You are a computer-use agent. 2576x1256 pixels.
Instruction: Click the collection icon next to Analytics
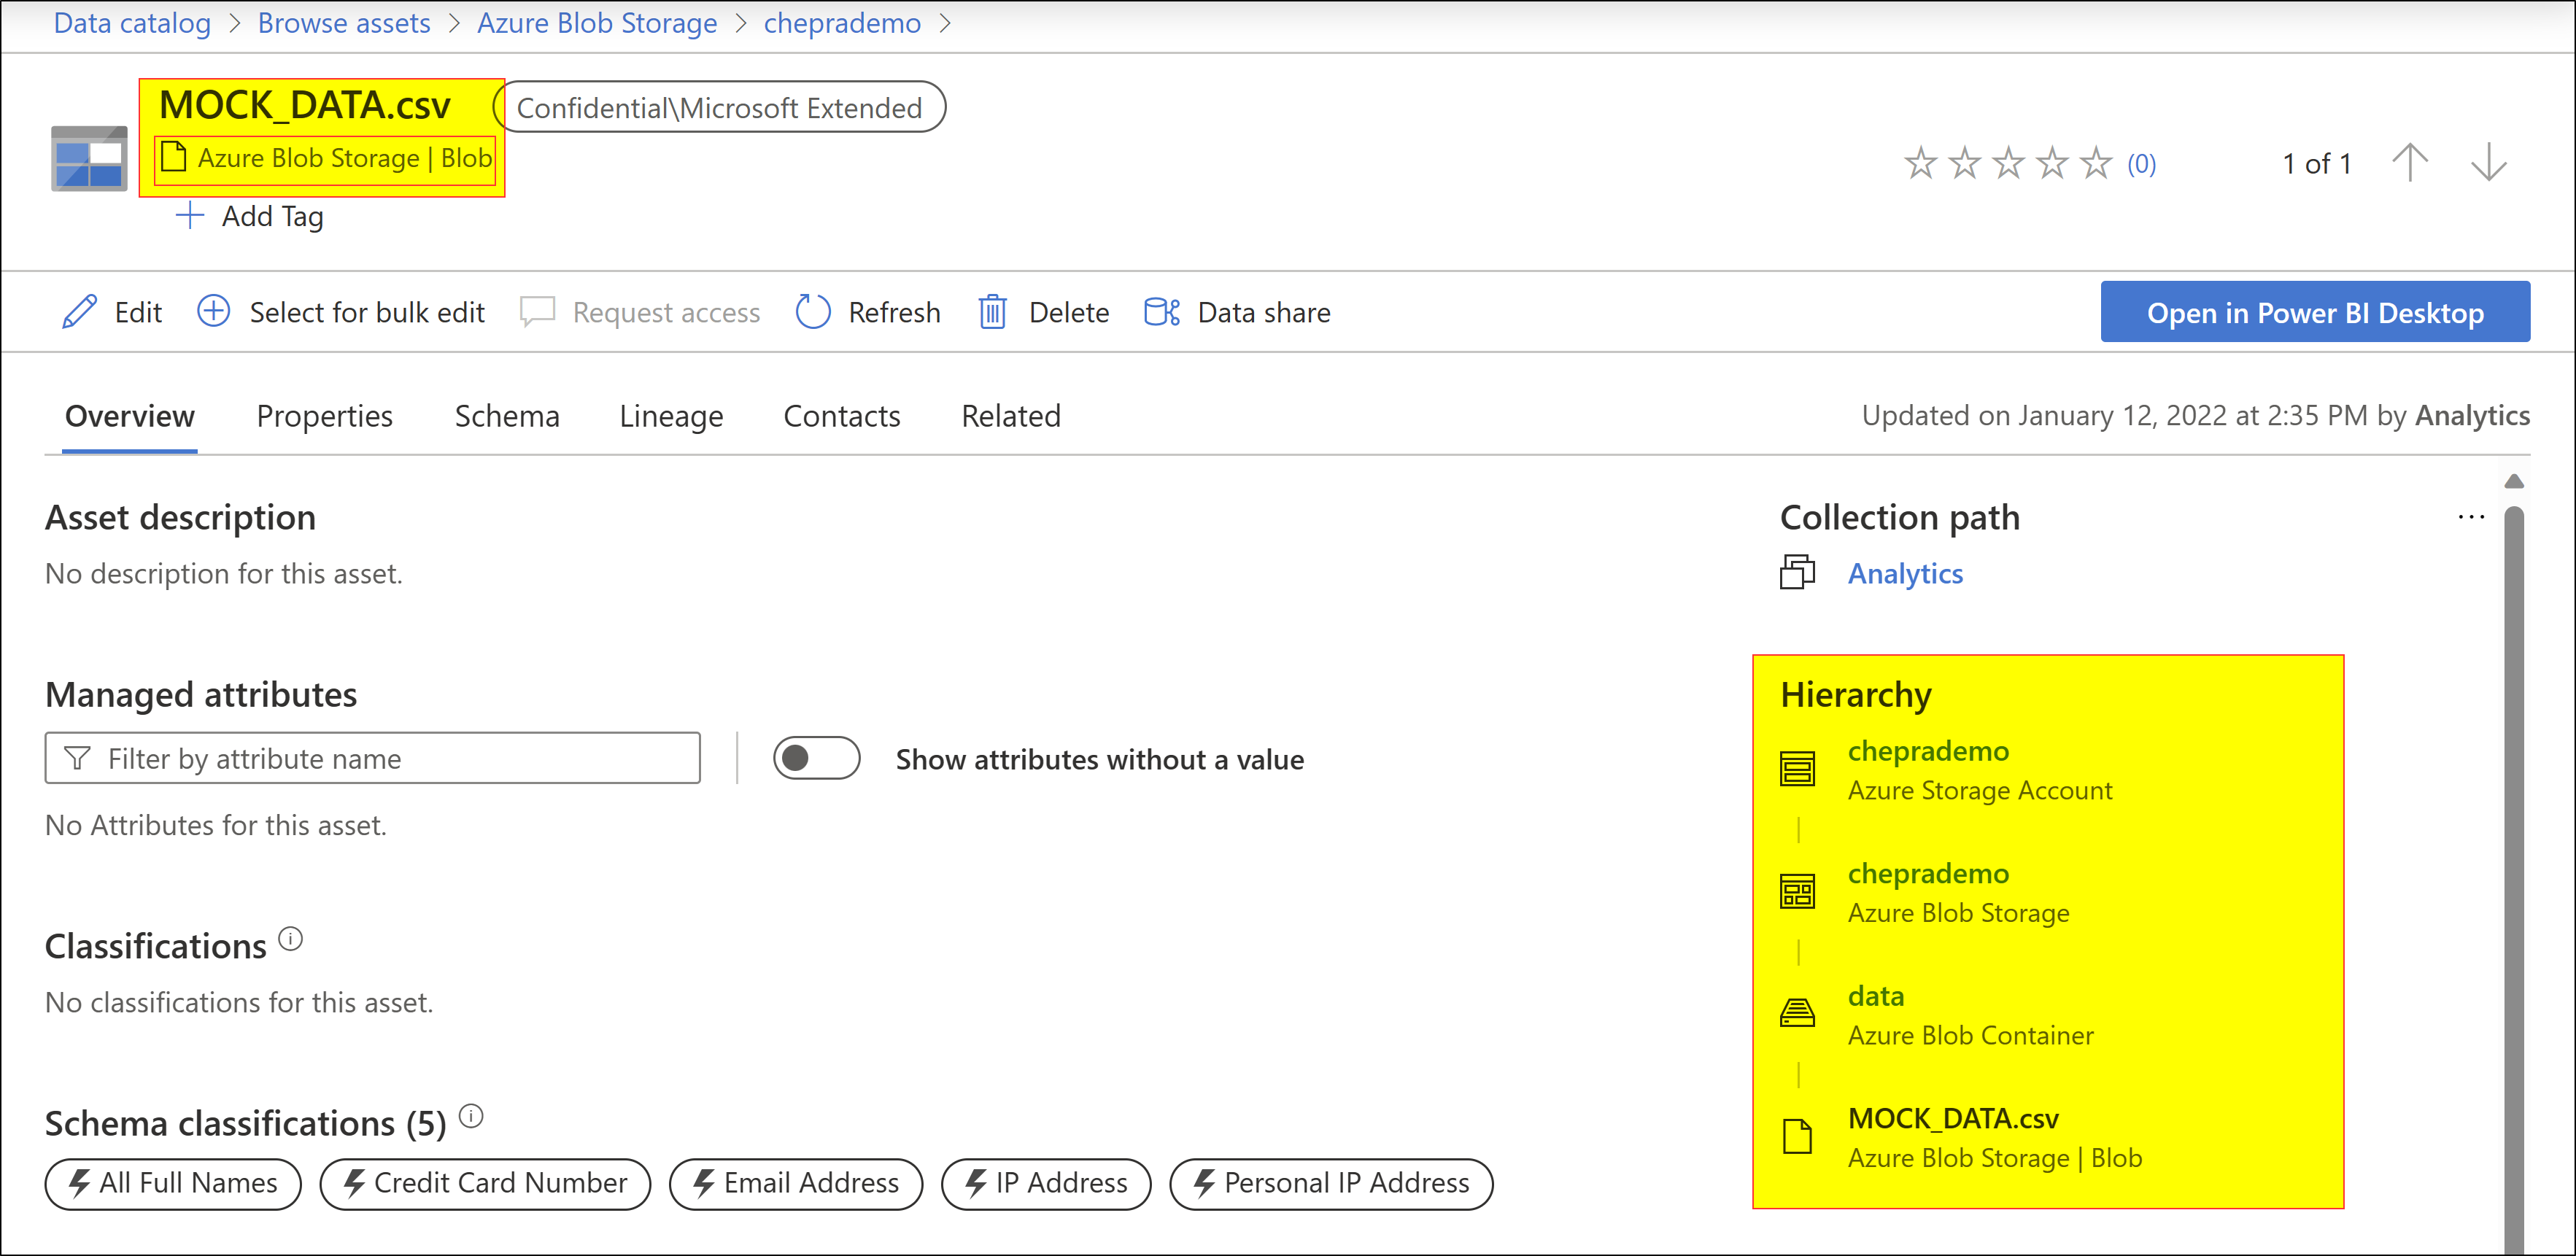[x=1797, y=573]
